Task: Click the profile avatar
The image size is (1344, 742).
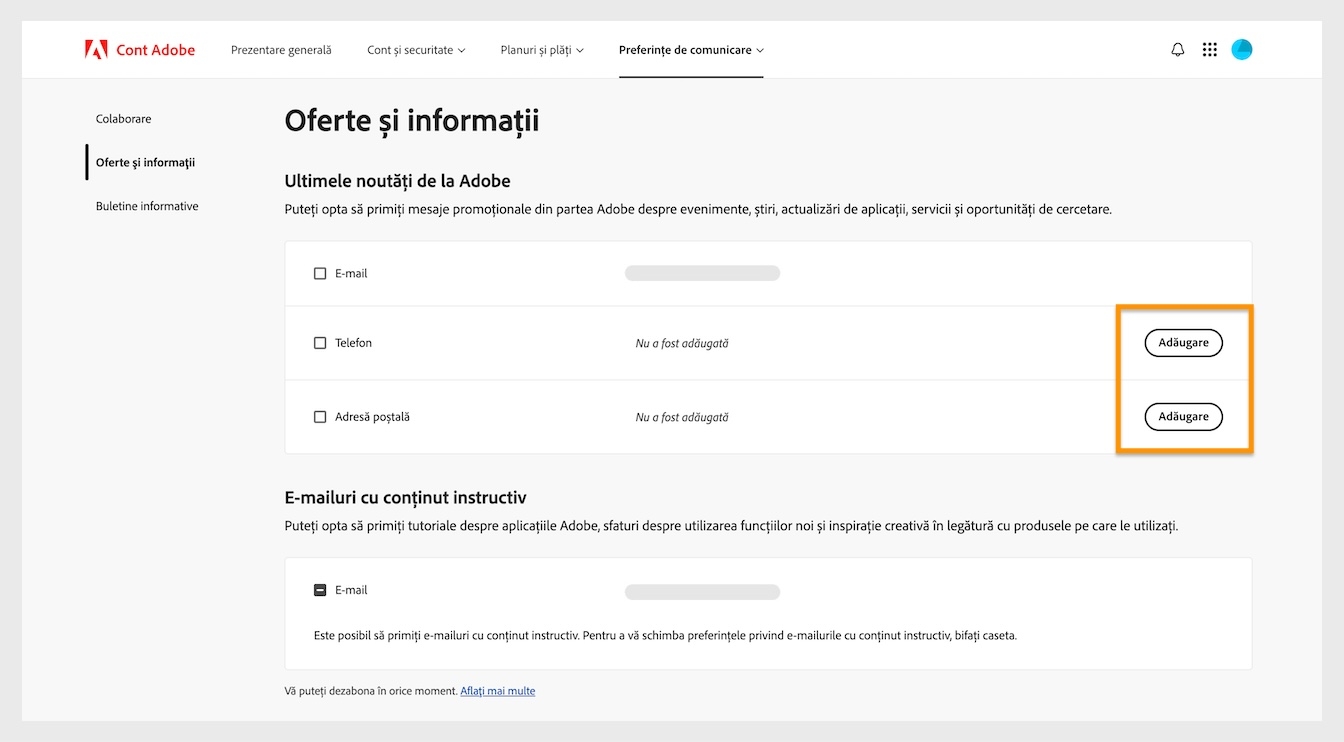Action: 1241,48
